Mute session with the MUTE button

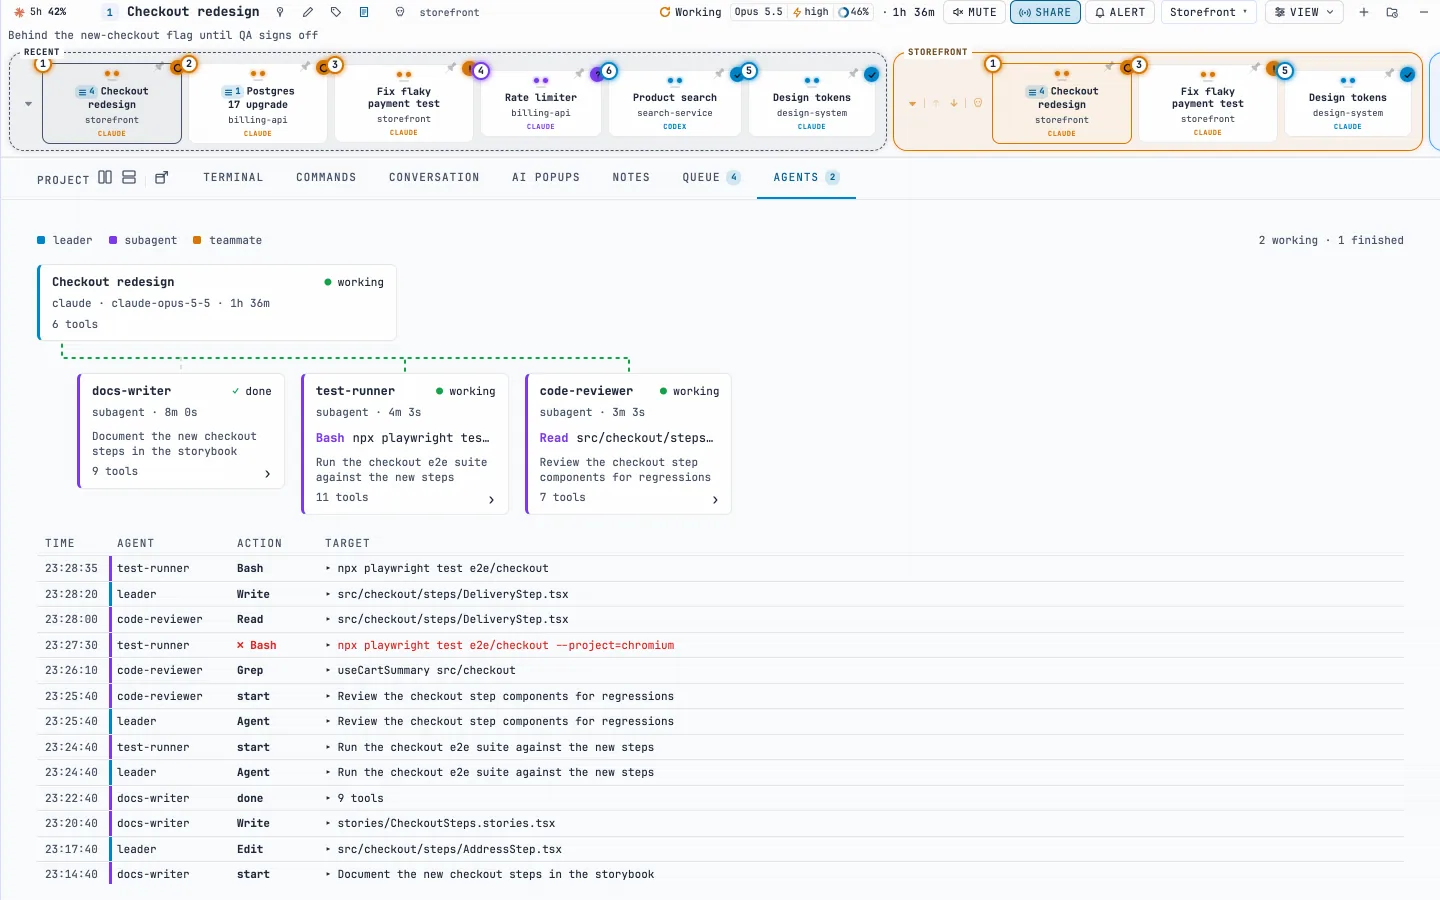[974, 12]
